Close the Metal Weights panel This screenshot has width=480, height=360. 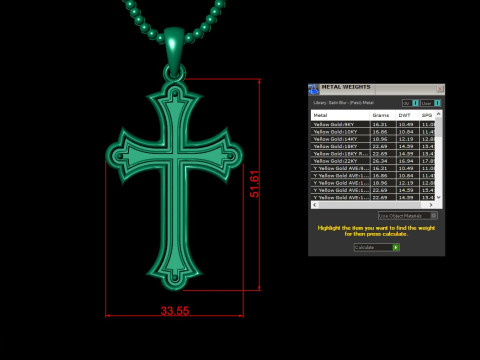pos(440,89)
